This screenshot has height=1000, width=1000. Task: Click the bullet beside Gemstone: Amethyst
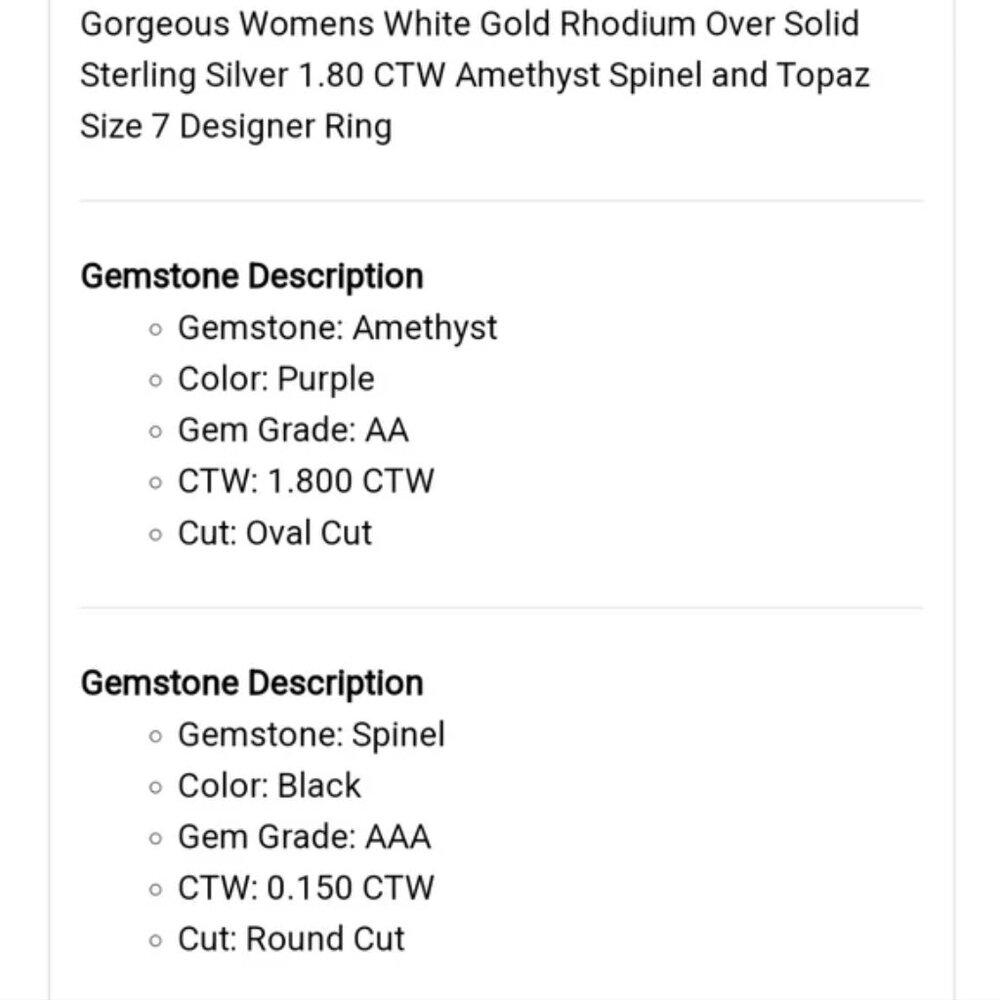[x=156, y=330]
